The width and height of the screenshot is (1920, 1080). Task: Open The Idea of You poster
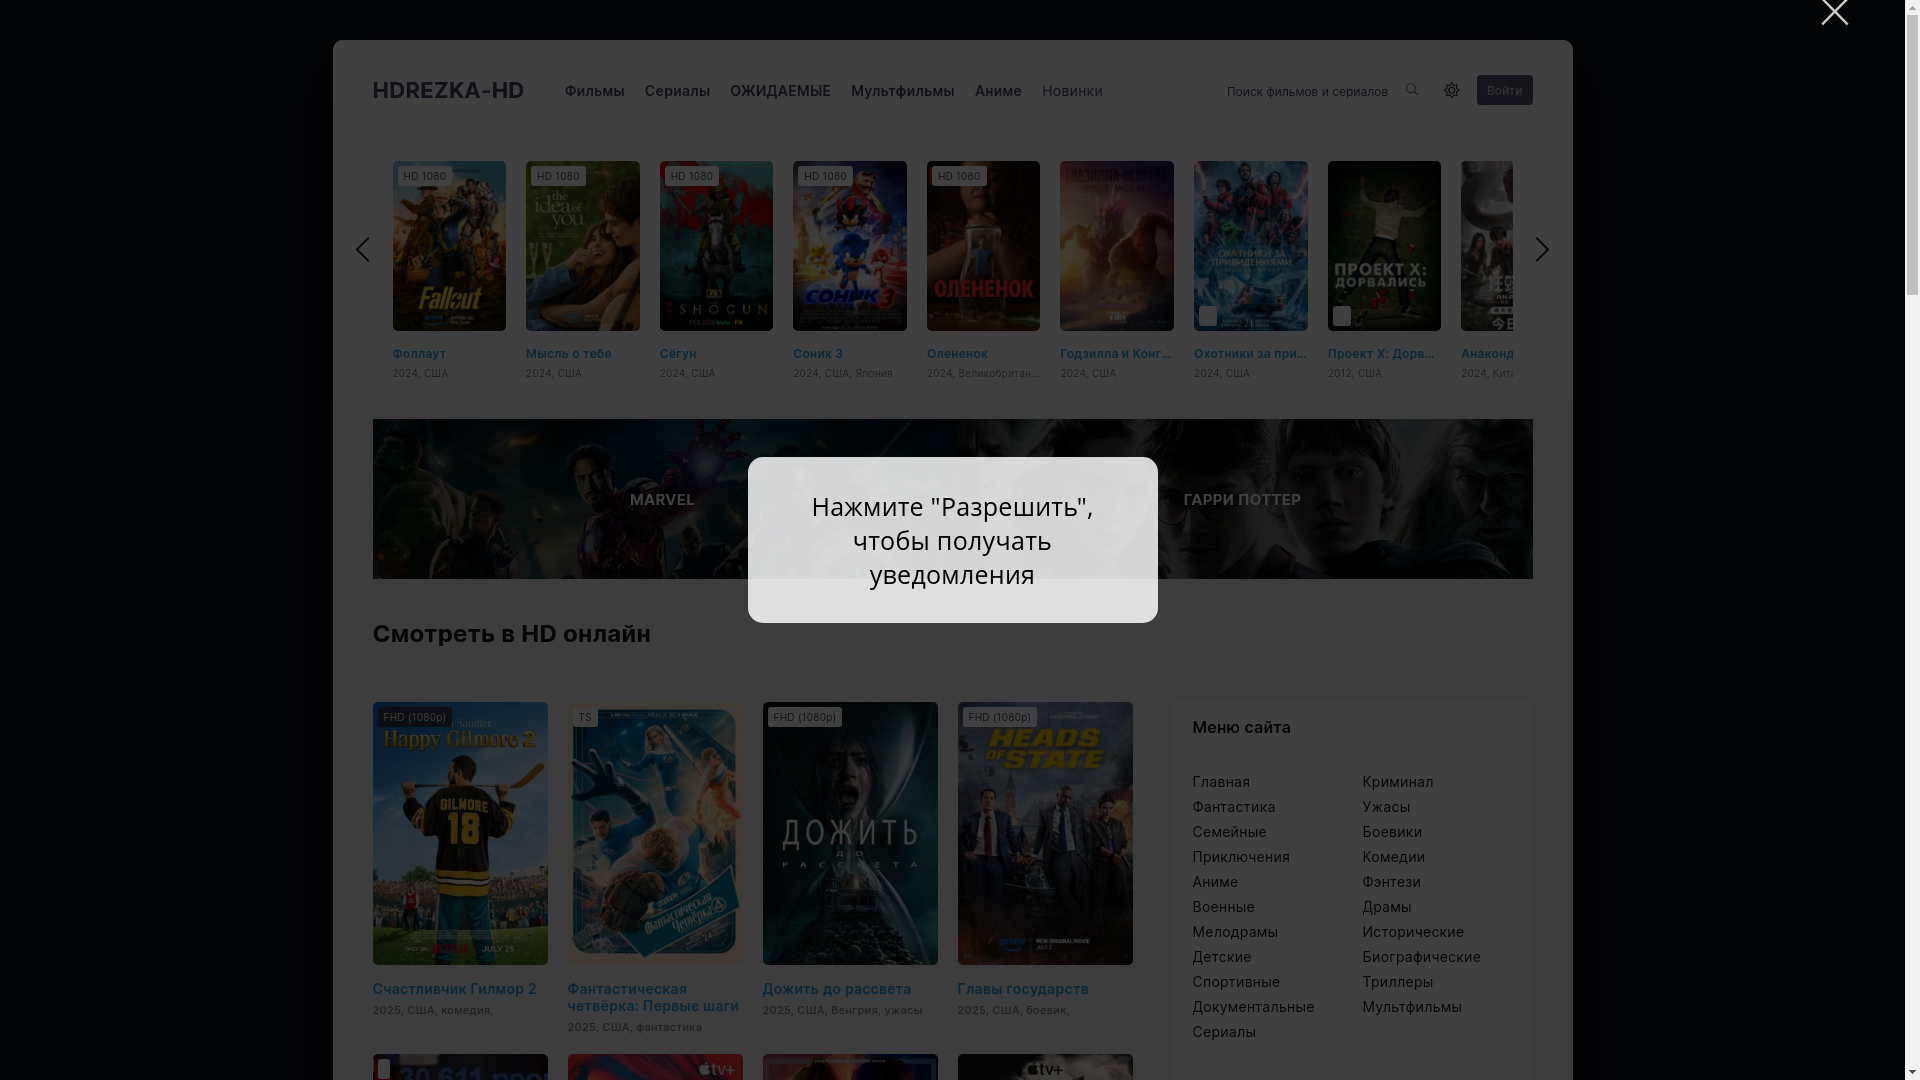(583, 246)
